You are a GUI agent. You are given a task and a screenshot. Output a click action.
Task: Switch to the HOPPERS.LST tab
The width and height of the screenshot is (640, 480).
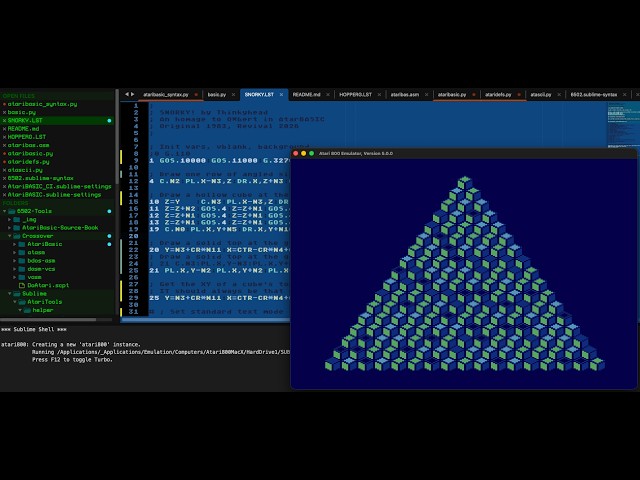356,95
